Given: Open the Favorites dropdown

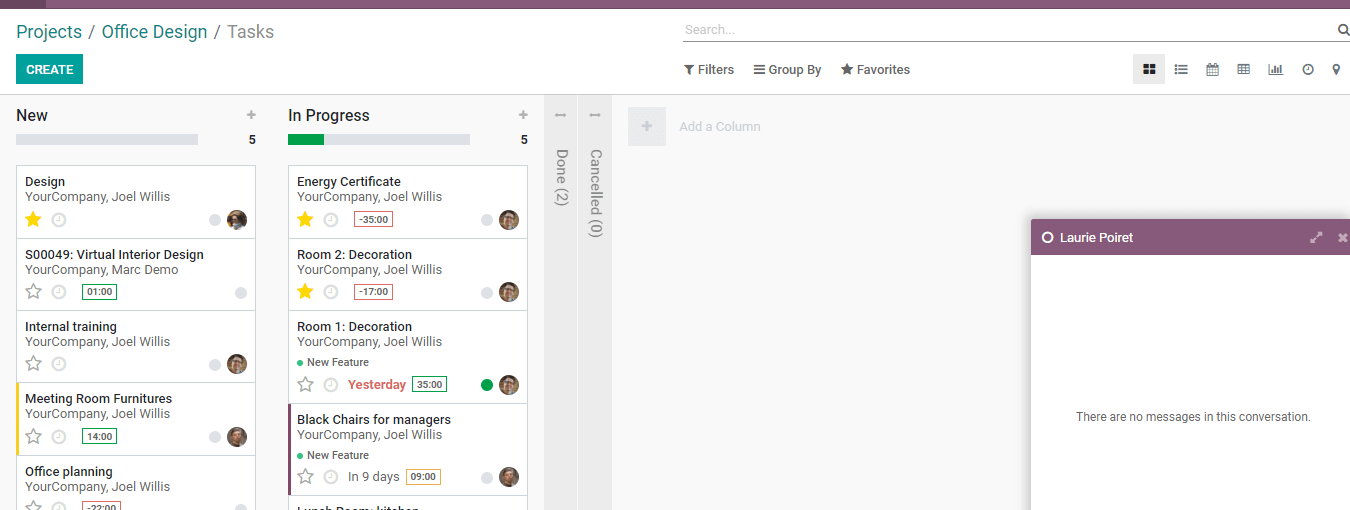Looking at the screenshot, I should [x=875, y=70].
